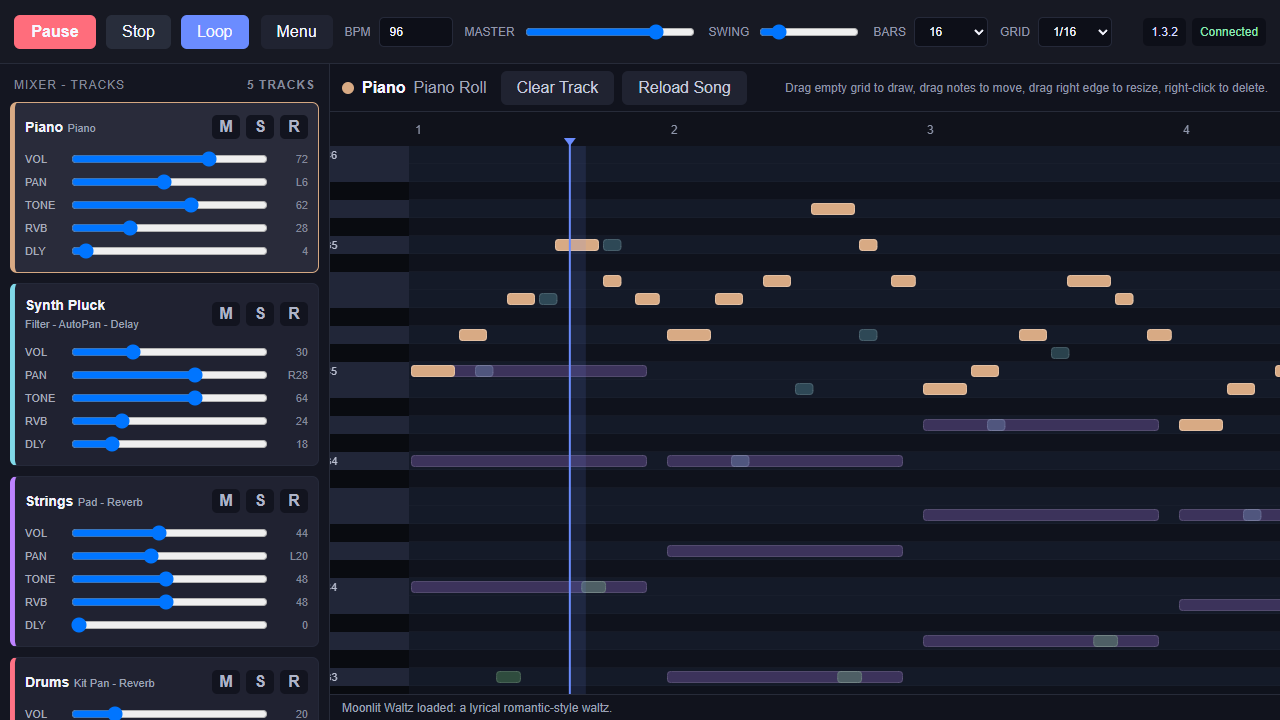
Task: Adjust the Drums VOL slider
Action: pos(169,714)
